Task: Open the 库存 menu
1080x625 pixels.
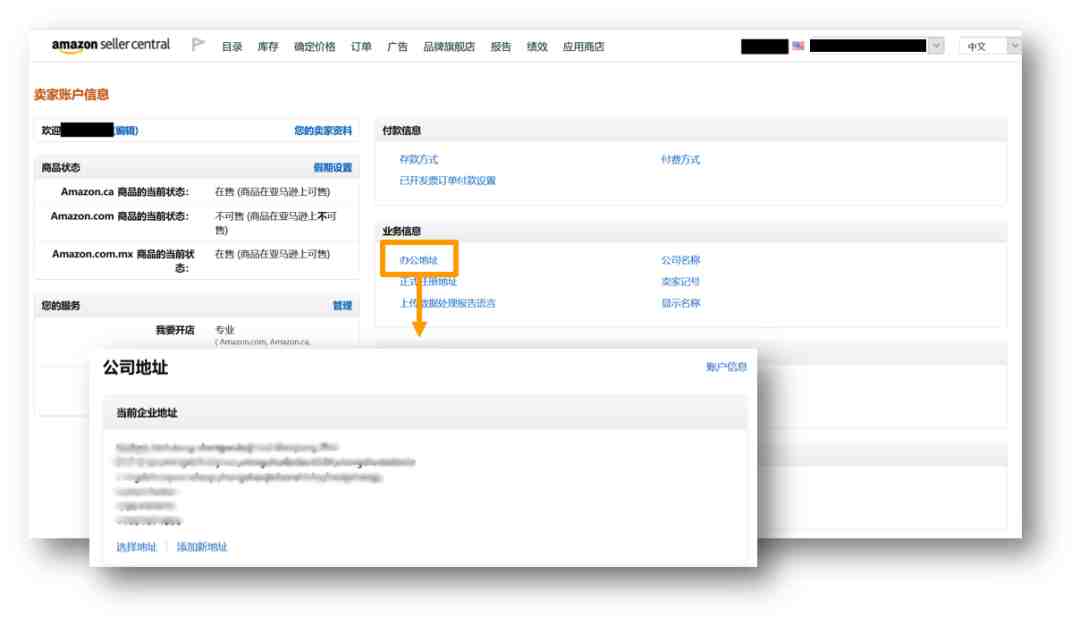Action: click(268, 47)
